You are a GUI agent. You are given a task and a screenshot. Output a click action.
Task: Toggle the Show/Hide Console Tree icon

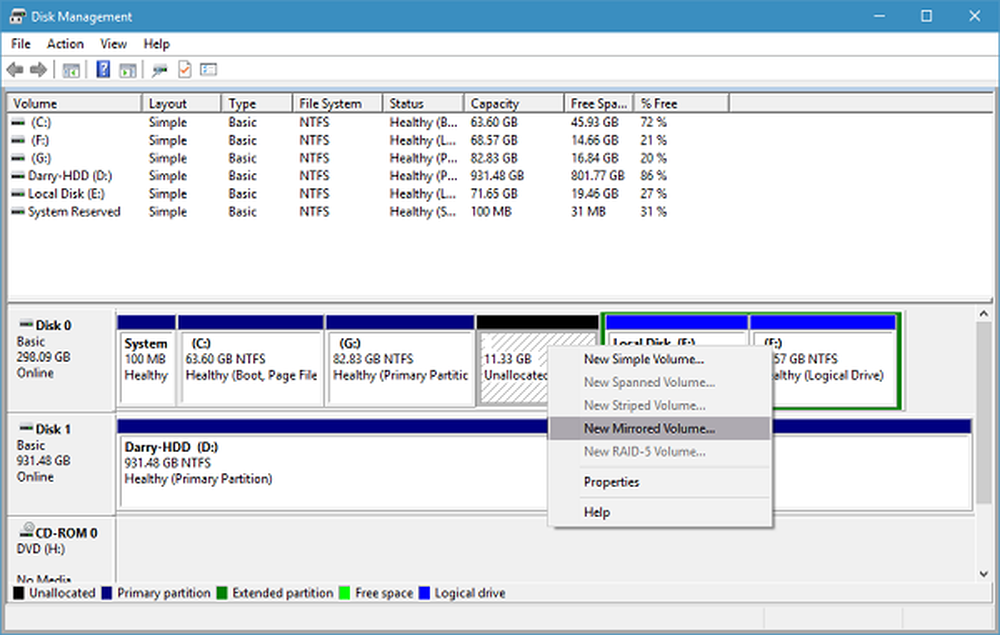click(x=70, y=69)
